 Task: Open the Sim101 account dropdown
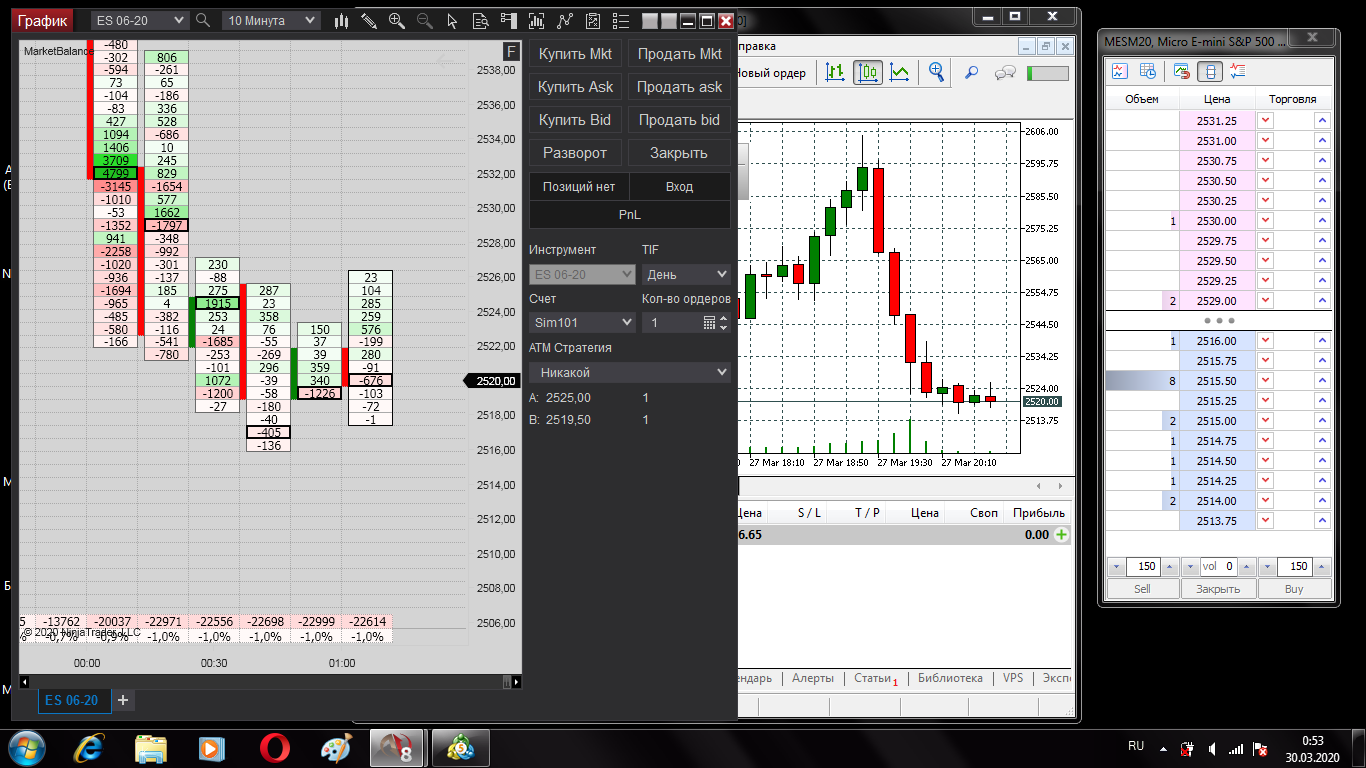click(x=582, y=322)
